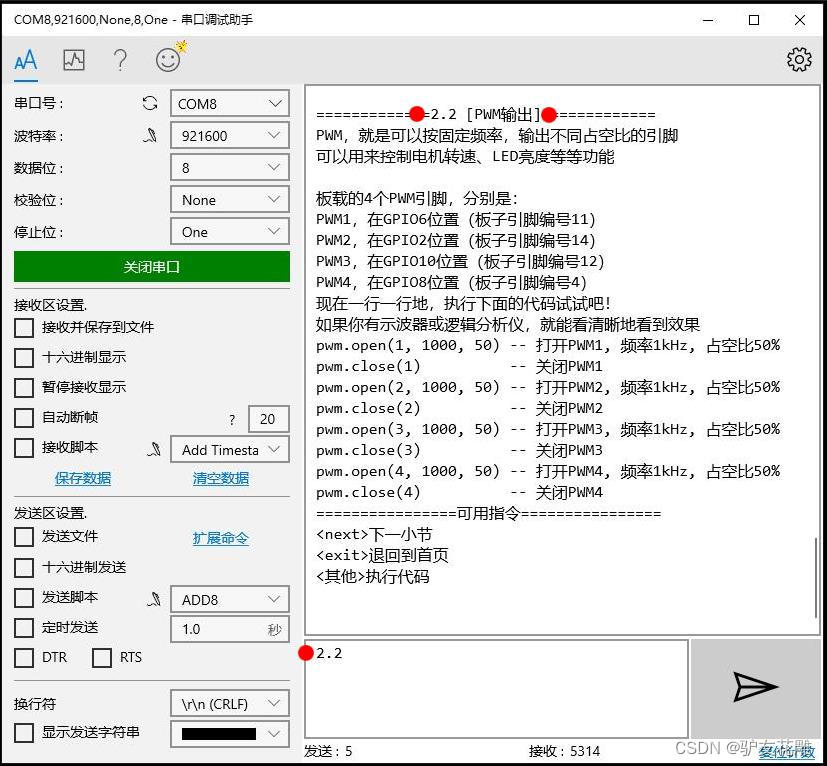Open the COM8 port dropdown

pos(229,103)
